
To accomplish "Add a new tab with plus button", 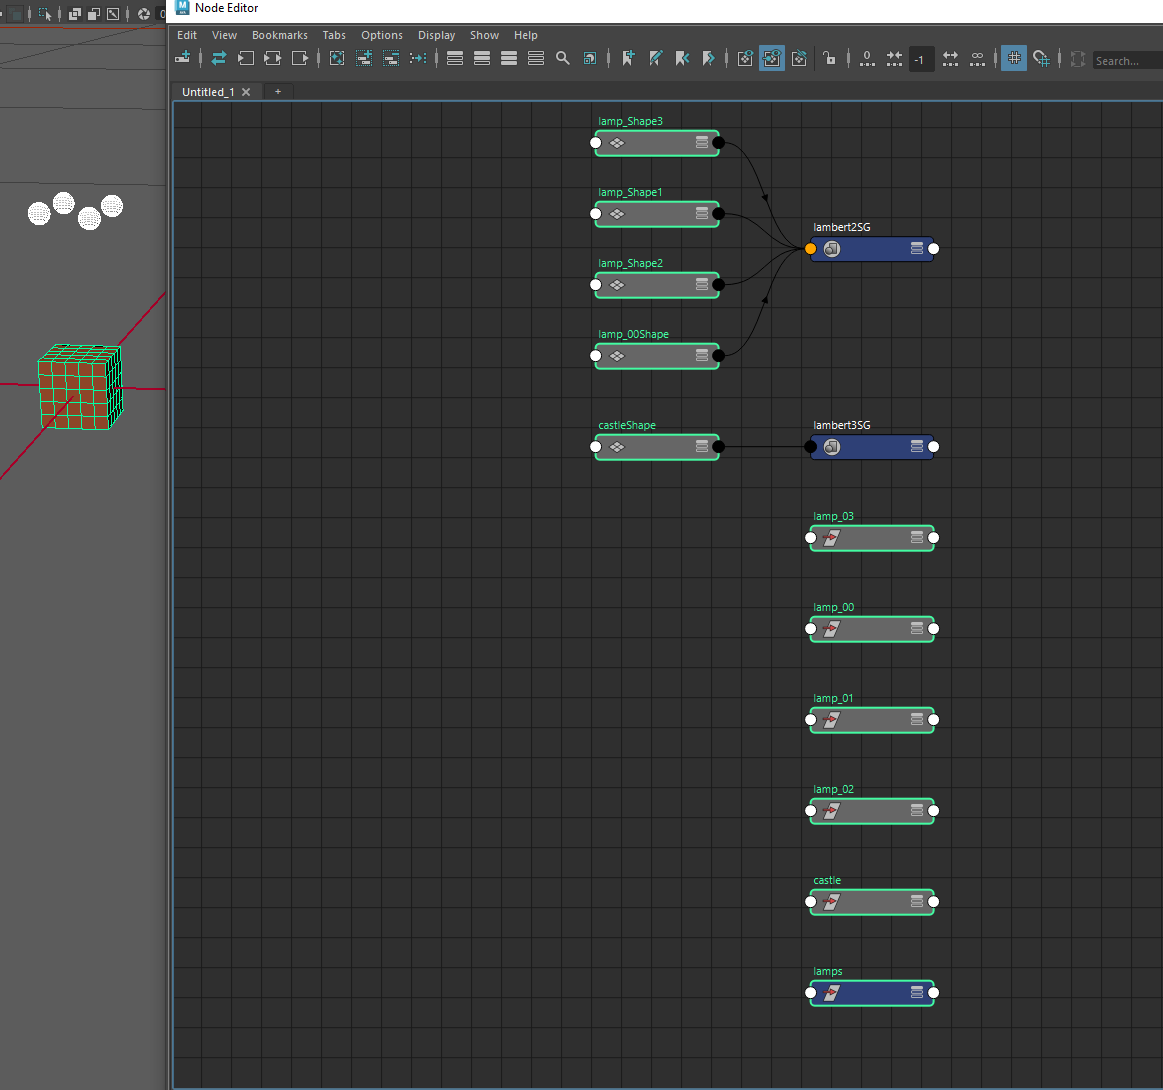I will (x=278, y=91).
